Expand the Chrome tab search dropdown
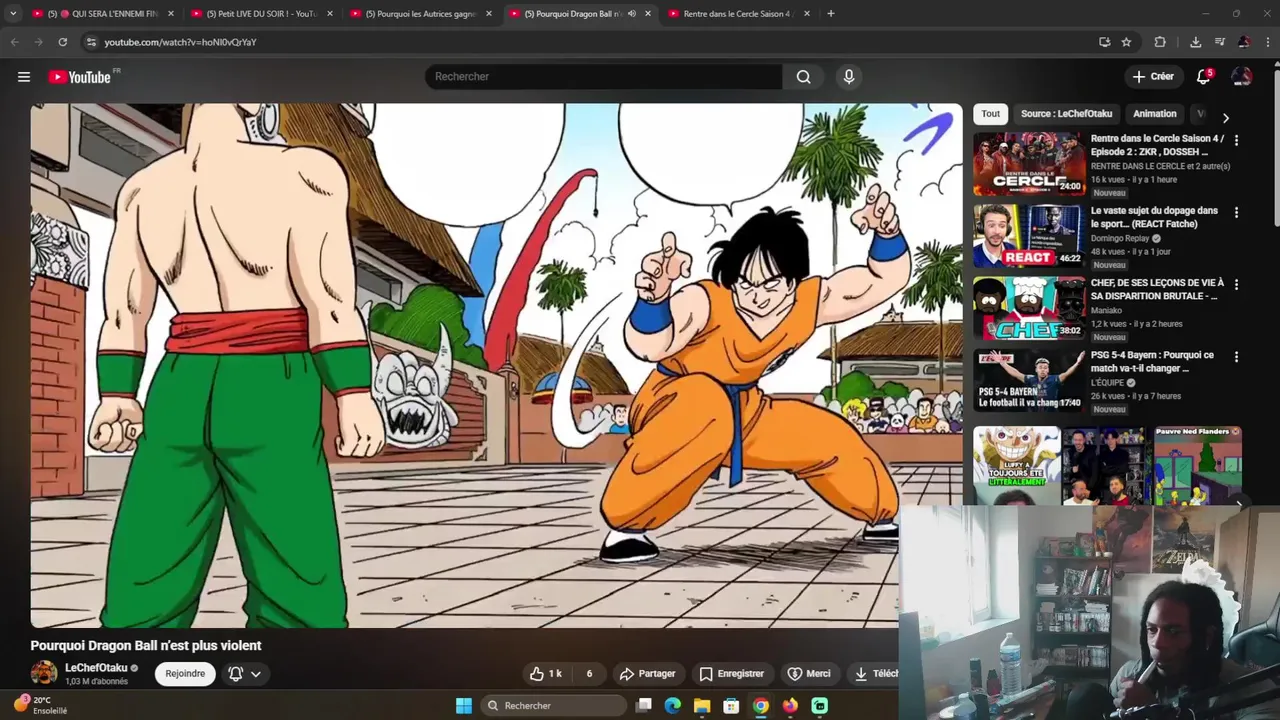Image resolution: width=1280 pixels, height=720 pixels. click(x=13, y=14)
